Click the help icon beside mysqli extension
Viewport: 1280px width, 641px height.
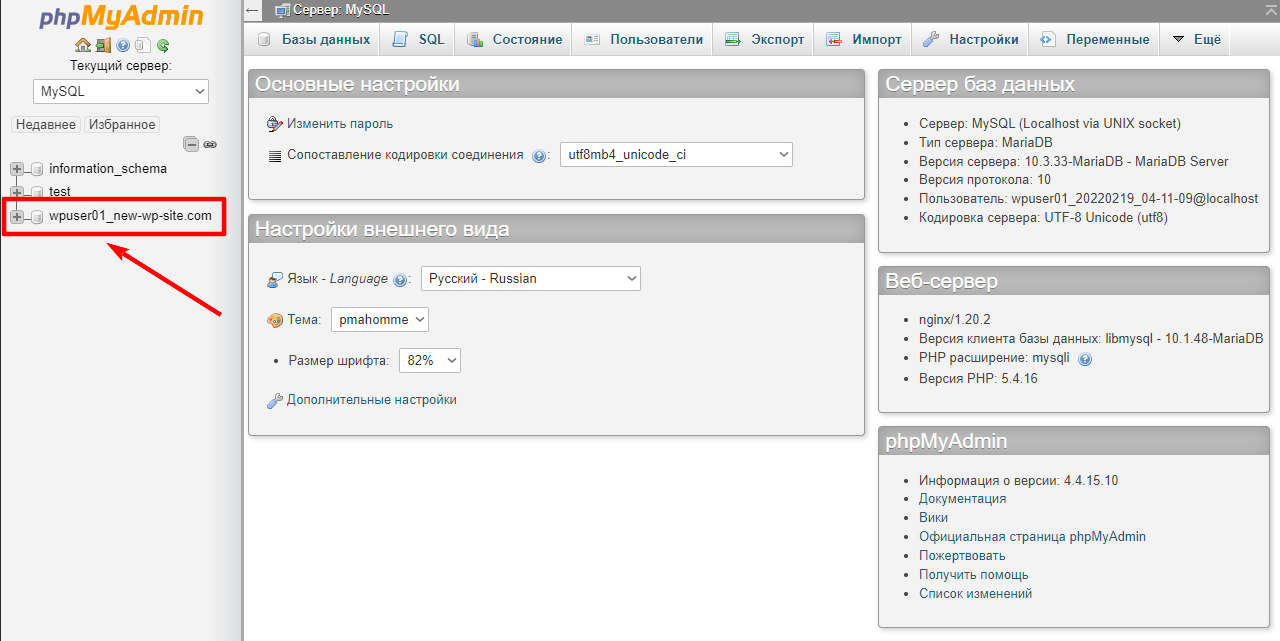pyautogui.click(x=1085, y=359)
